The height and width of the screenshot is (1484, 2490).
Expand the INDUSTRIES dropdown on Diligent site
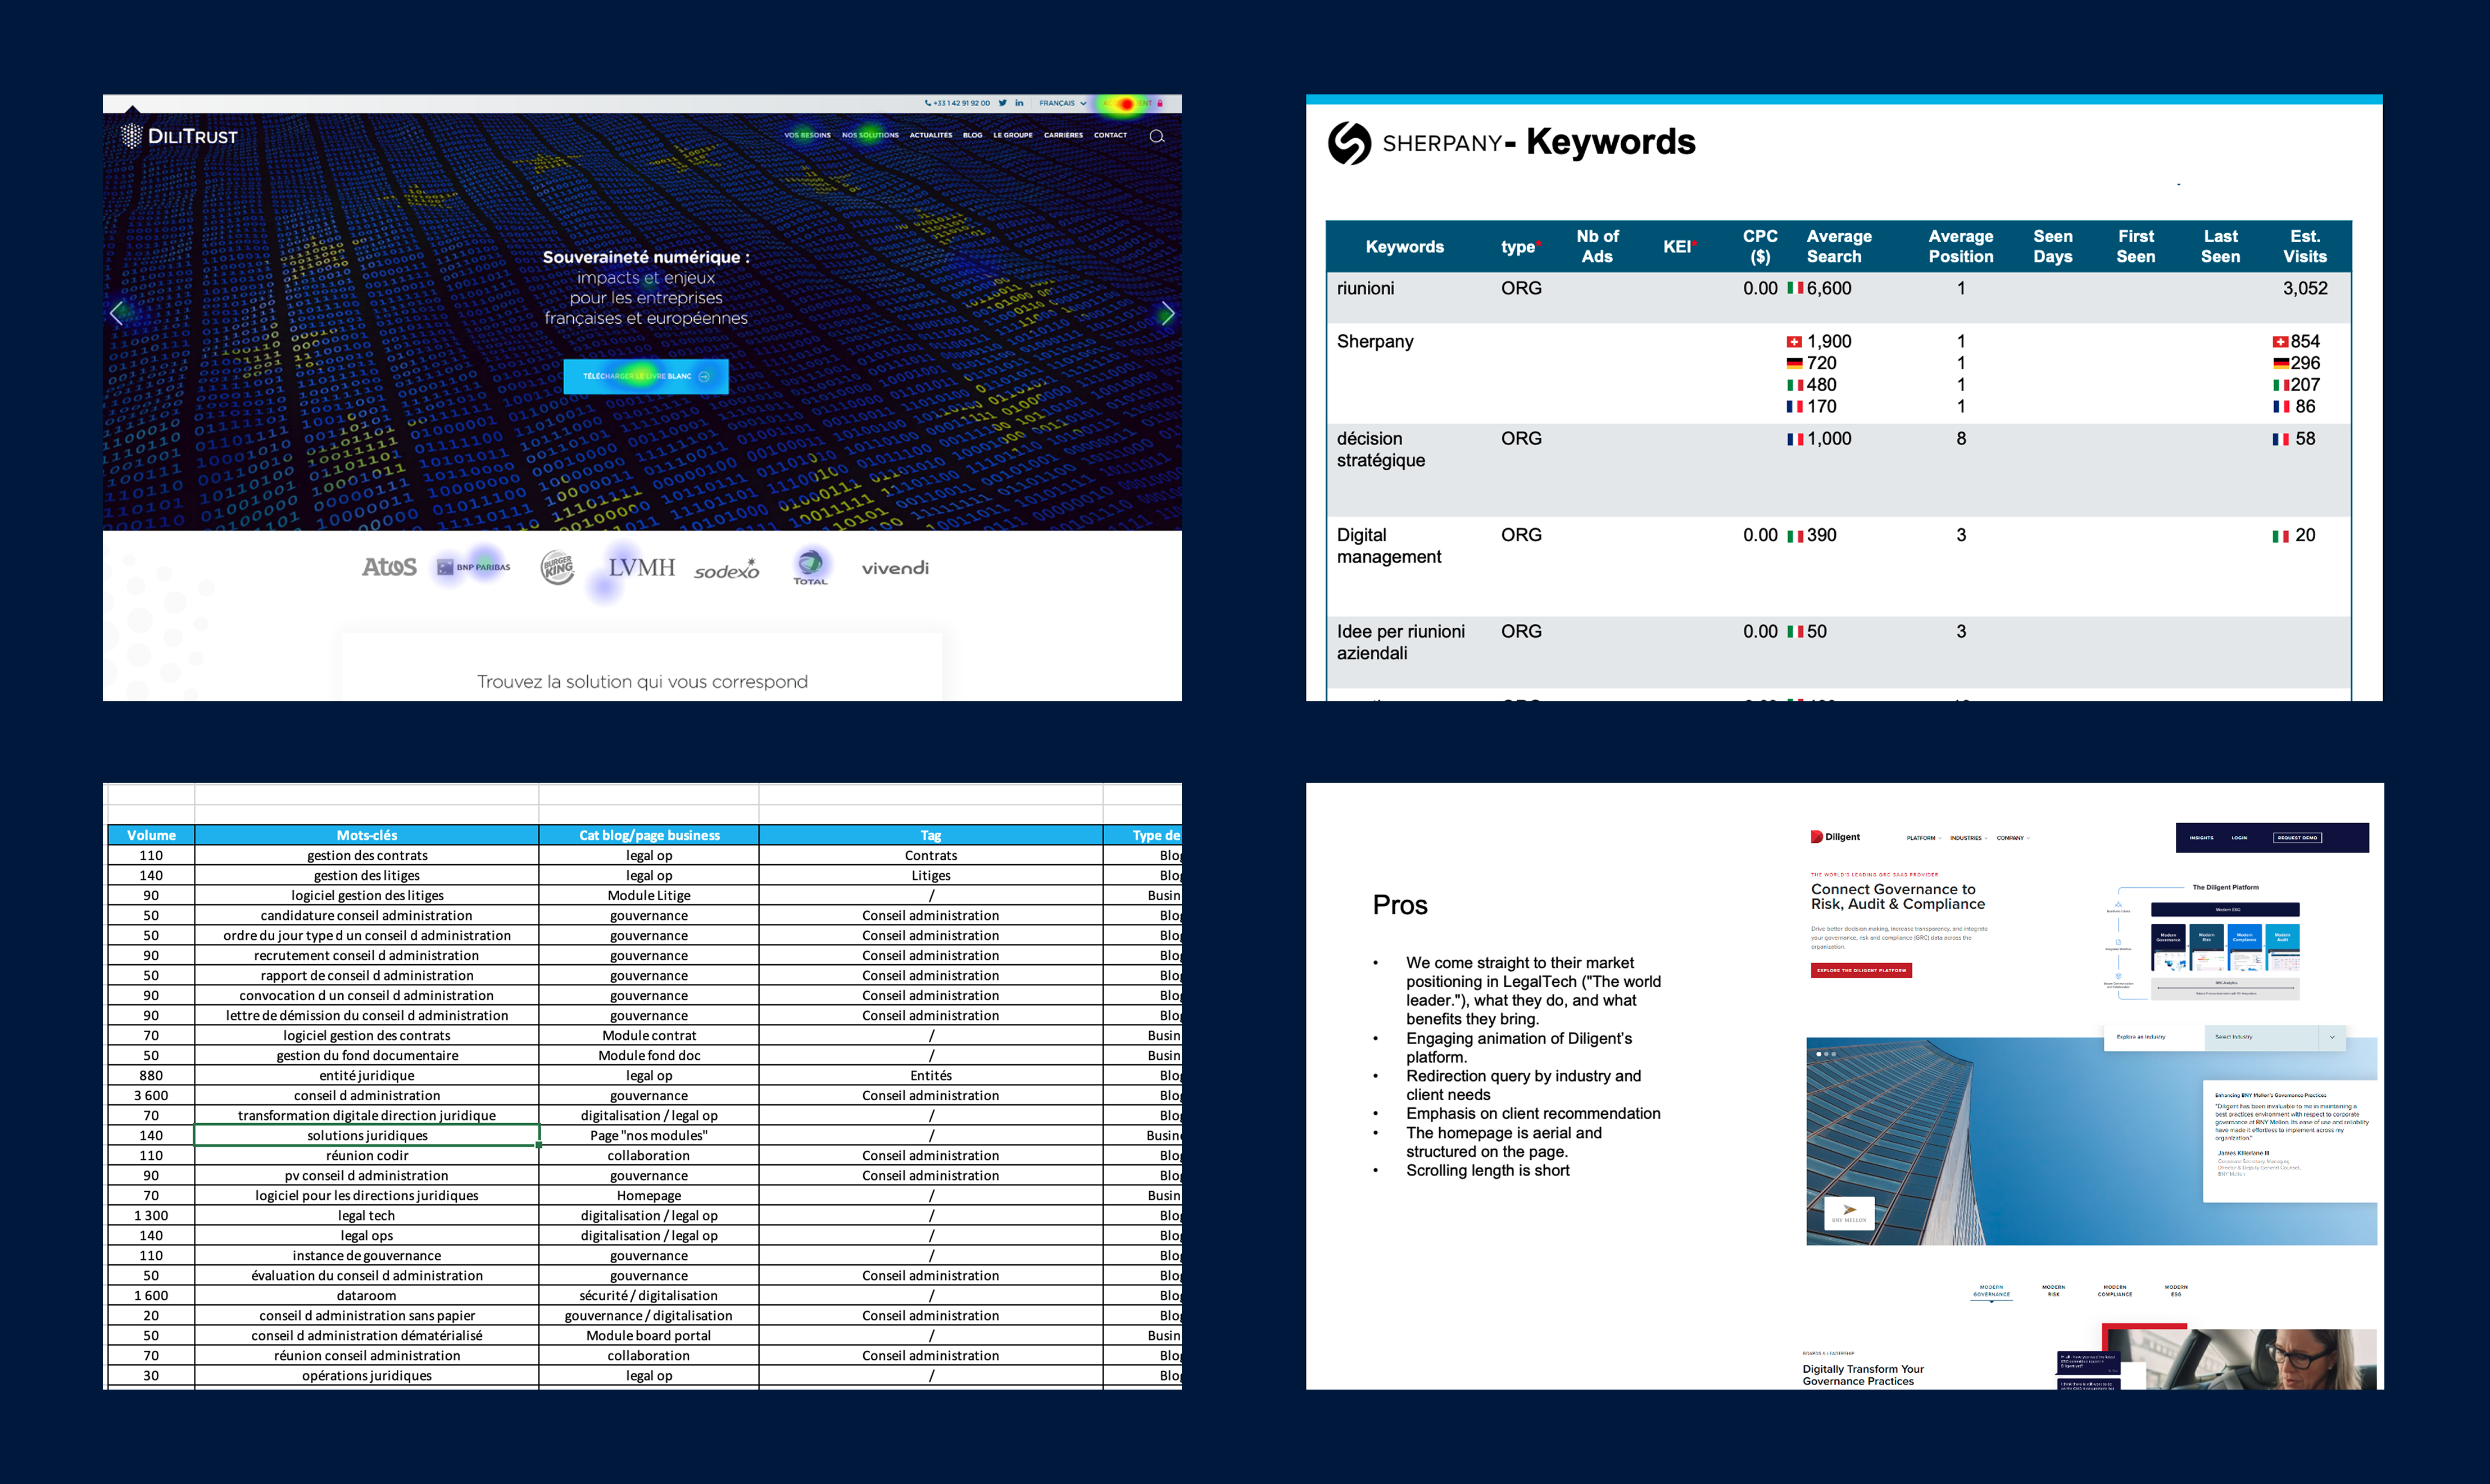click(x=1968, y=838)
